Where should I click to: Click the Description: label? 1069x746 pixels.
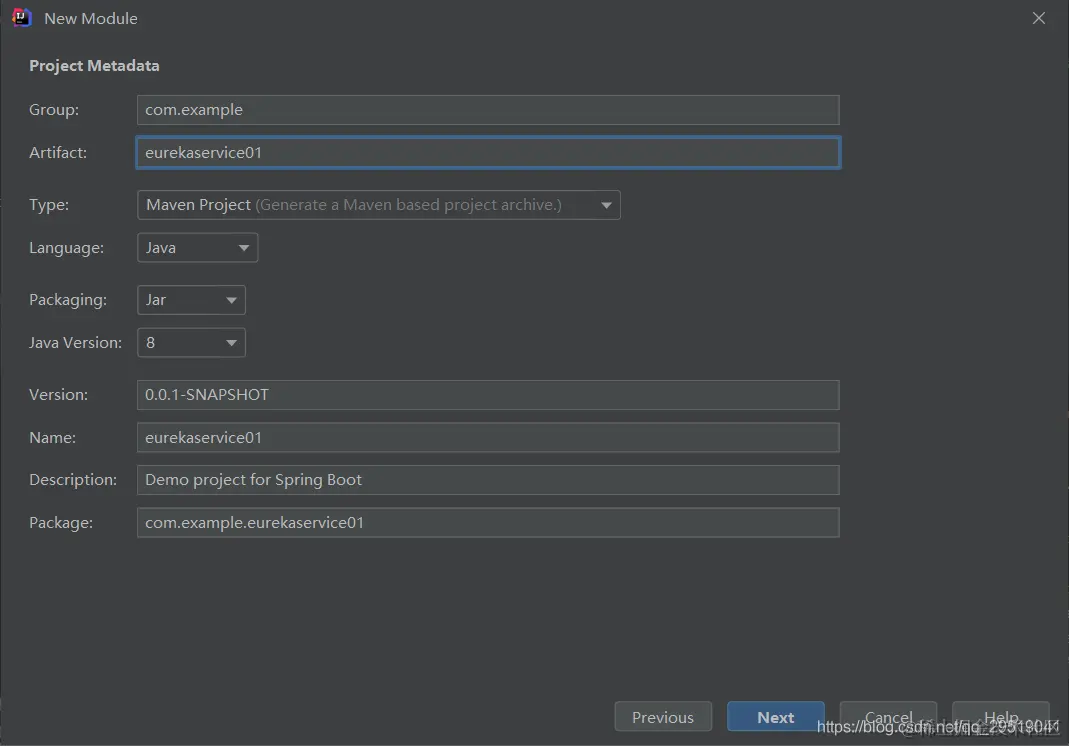coord(73,480)
